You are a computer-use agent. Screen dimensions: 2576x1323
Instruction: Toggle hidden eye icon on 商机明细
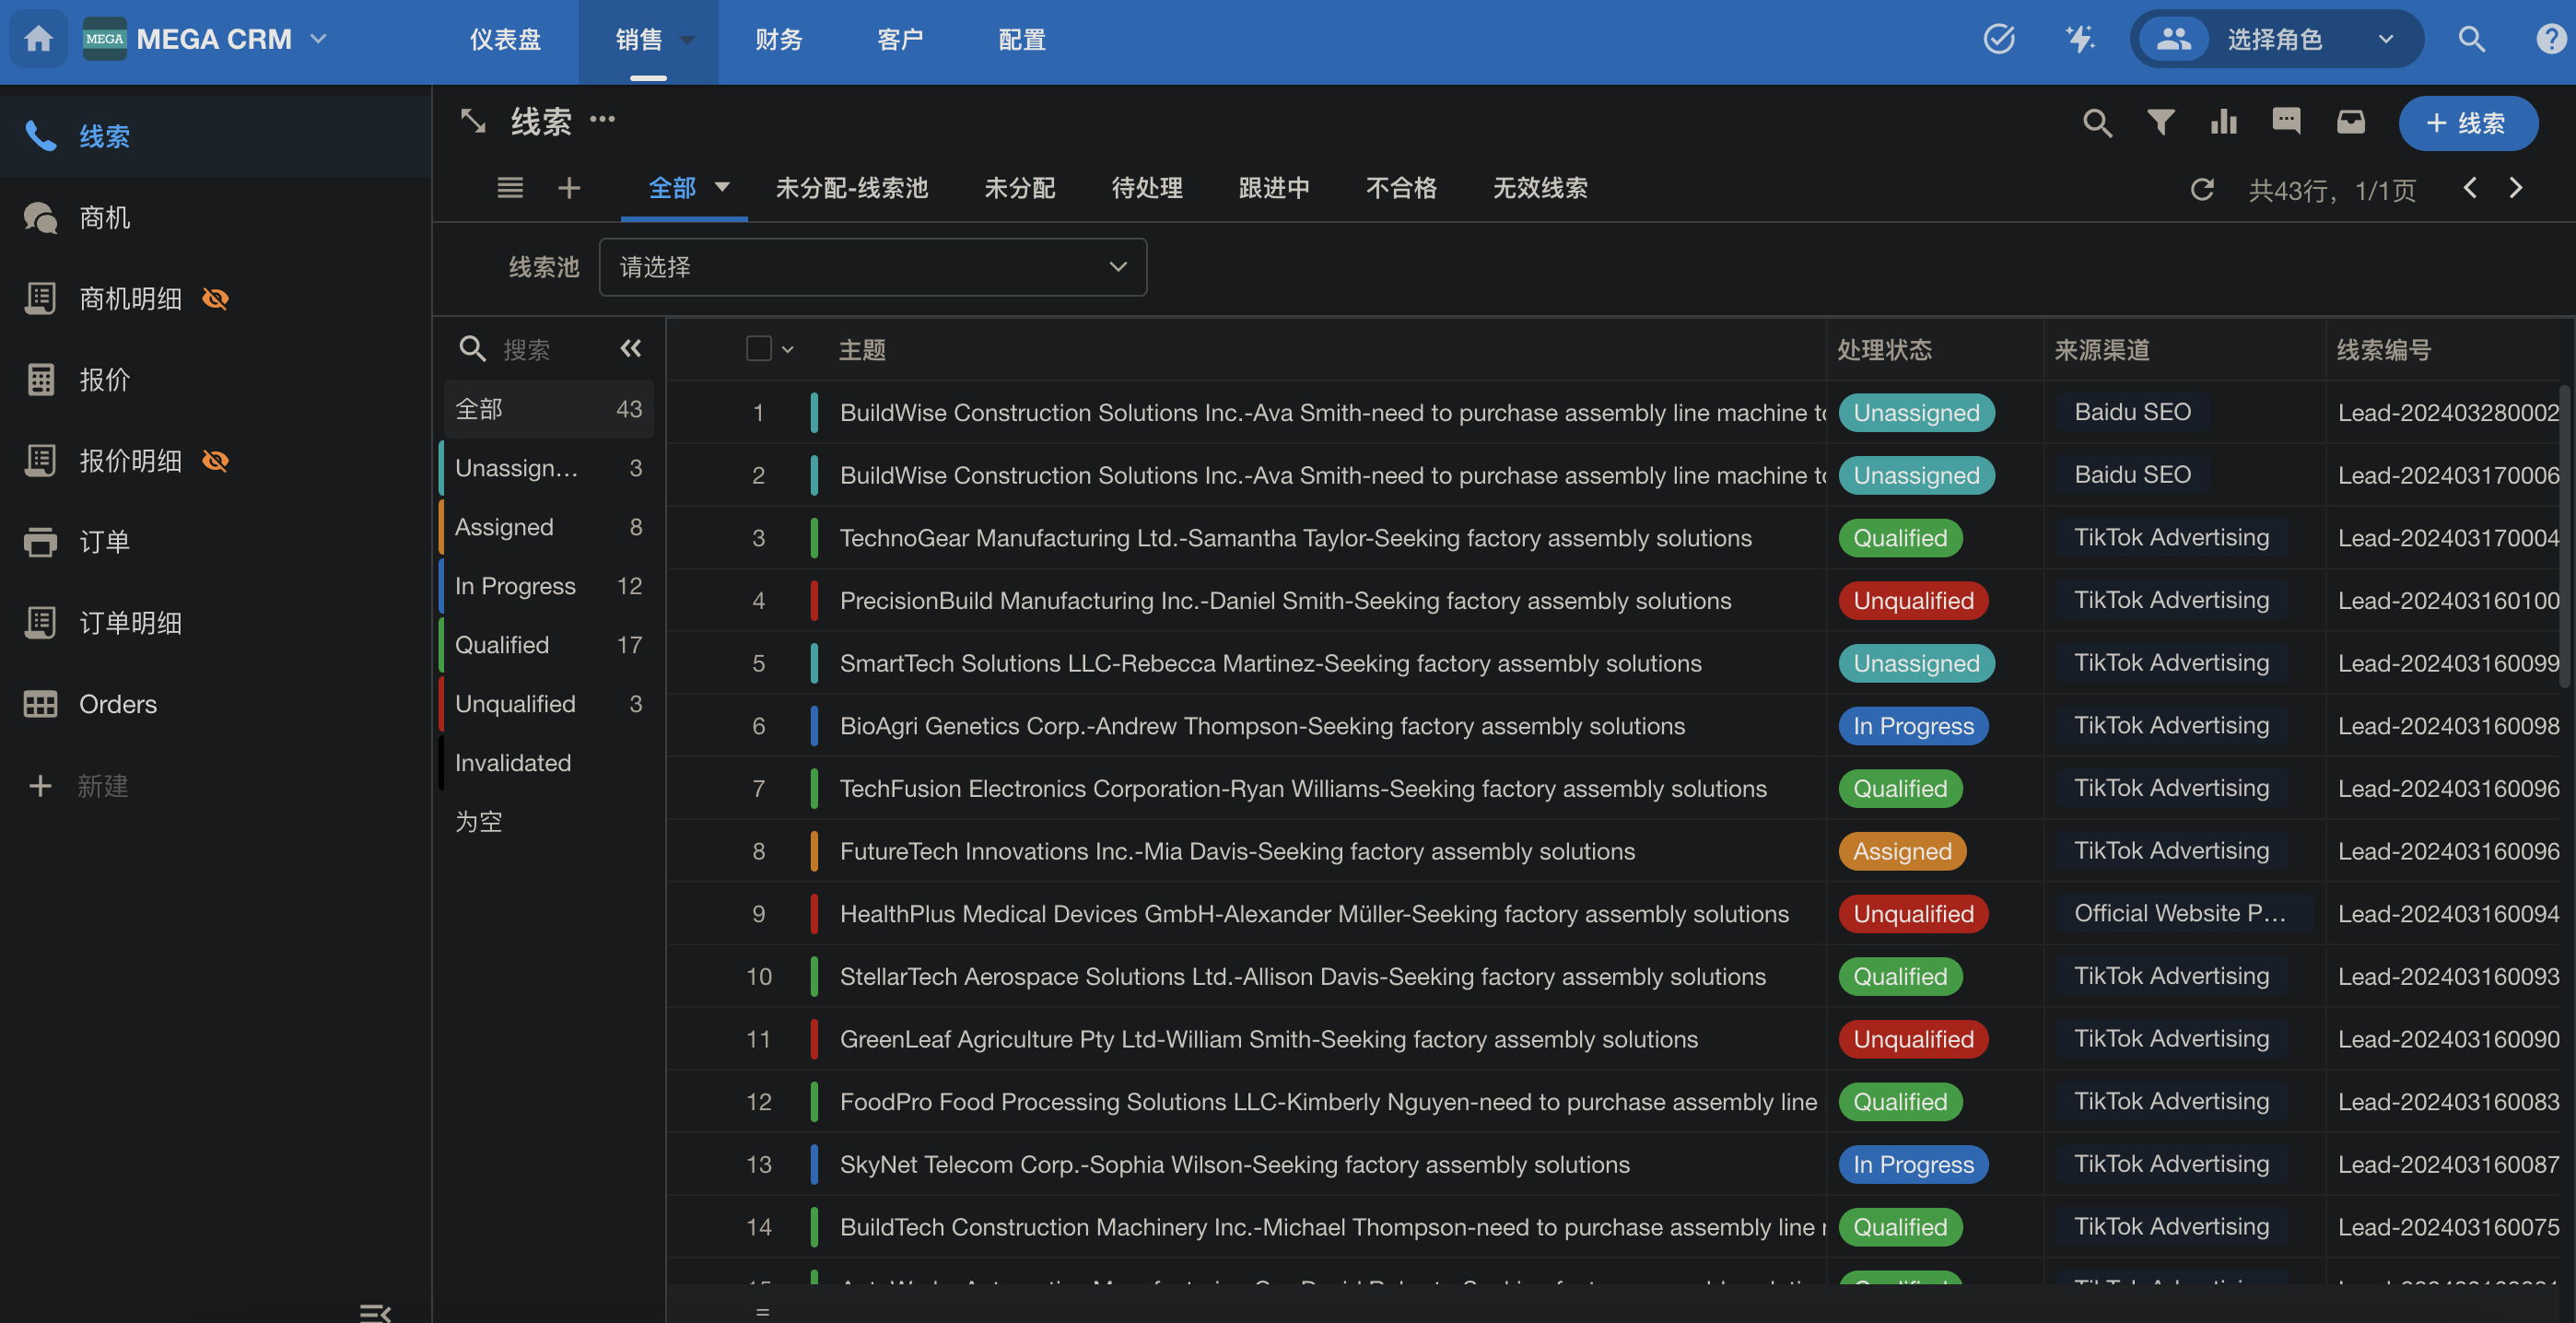pos(215,298)
